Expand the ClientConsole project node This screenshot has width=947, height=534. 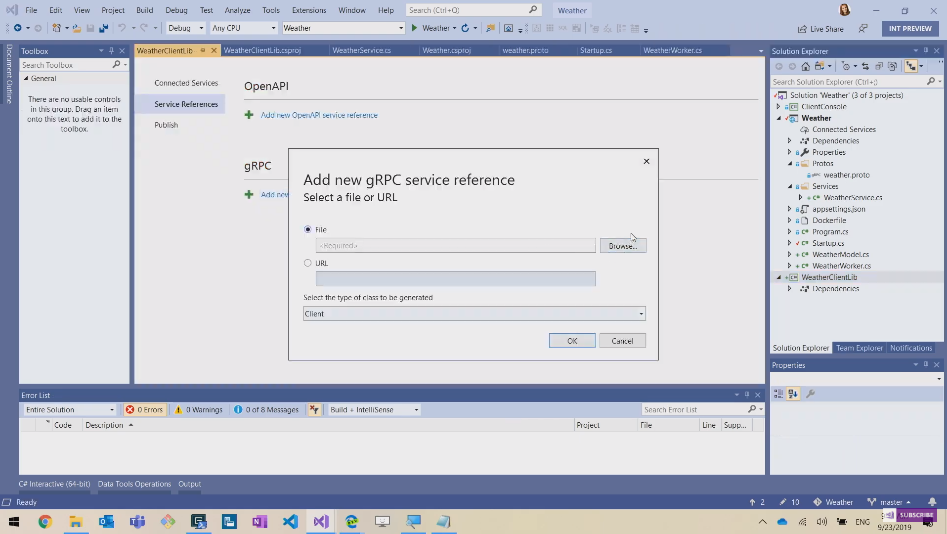(779, 106)
